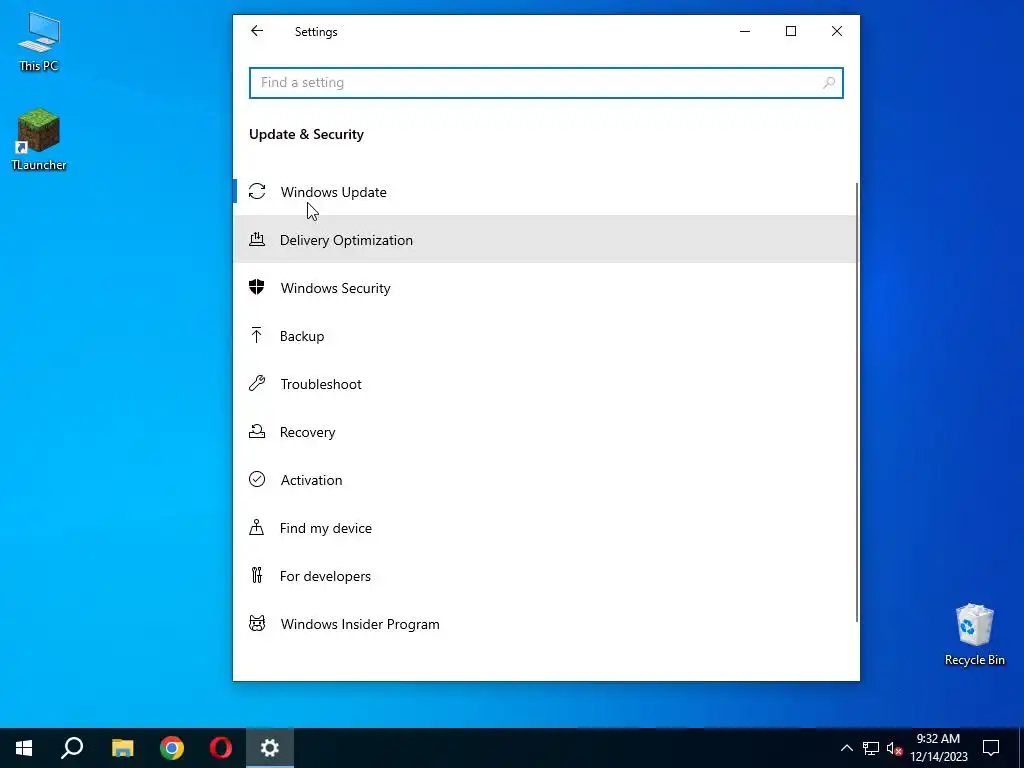Click the Windows Update sync icon
Image resolution: width=1024 pixels, height=768 pixels.
[x=257, y=191]
